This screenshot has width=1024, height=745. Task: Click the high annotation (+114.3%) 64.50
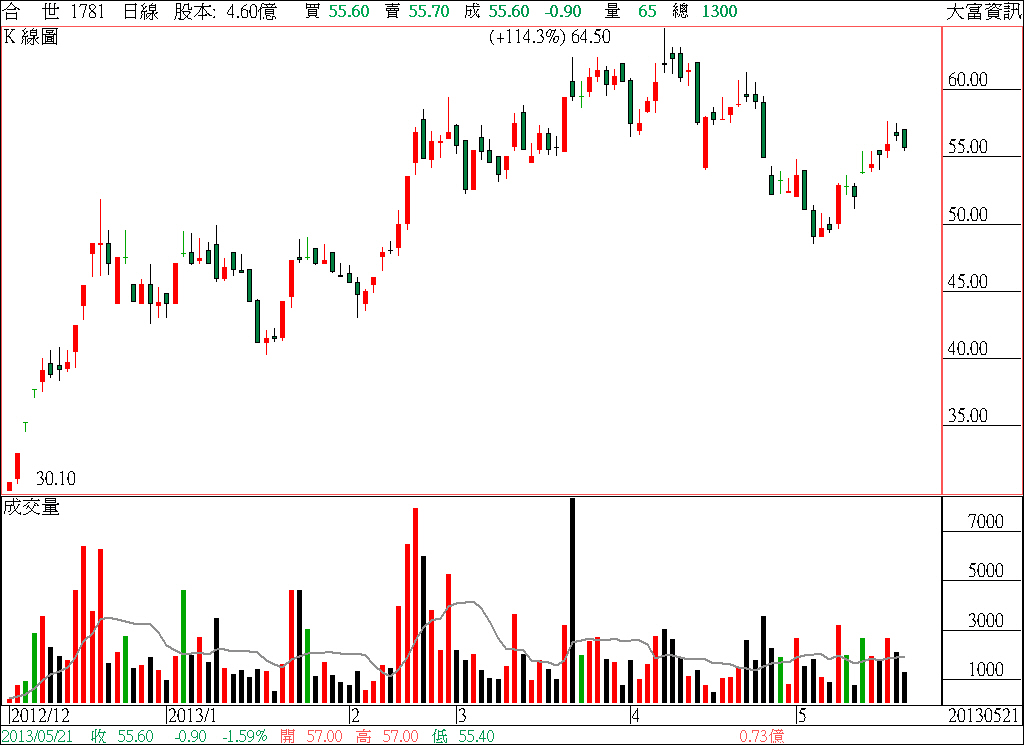tap(550, 37)
